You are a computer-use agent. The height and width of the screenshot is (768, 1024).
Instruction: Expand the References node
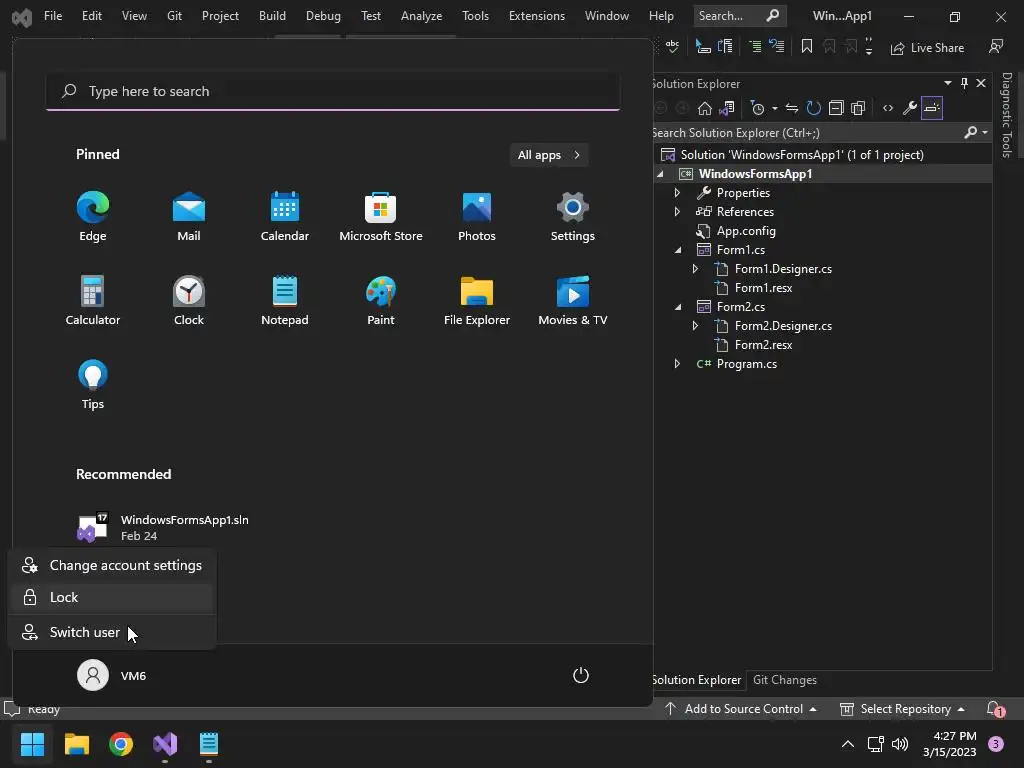pos(677,212)
